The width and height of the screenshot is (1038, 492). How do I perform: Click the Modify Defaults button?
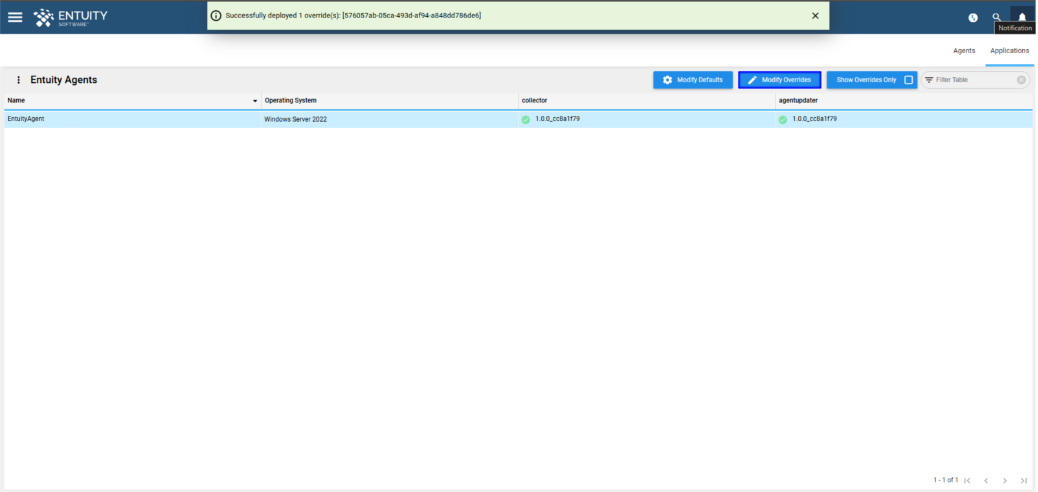click(692, 80)
